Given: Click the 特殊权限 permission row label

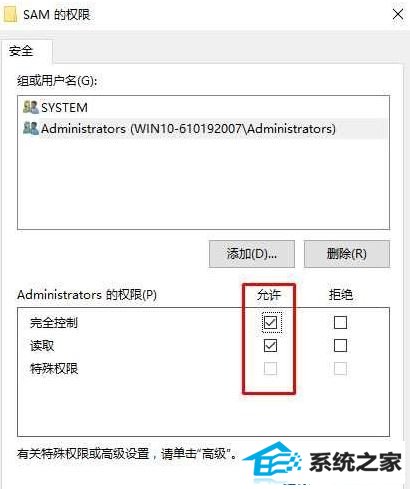Looking at the screenshot, I should [x=54, y=369].
